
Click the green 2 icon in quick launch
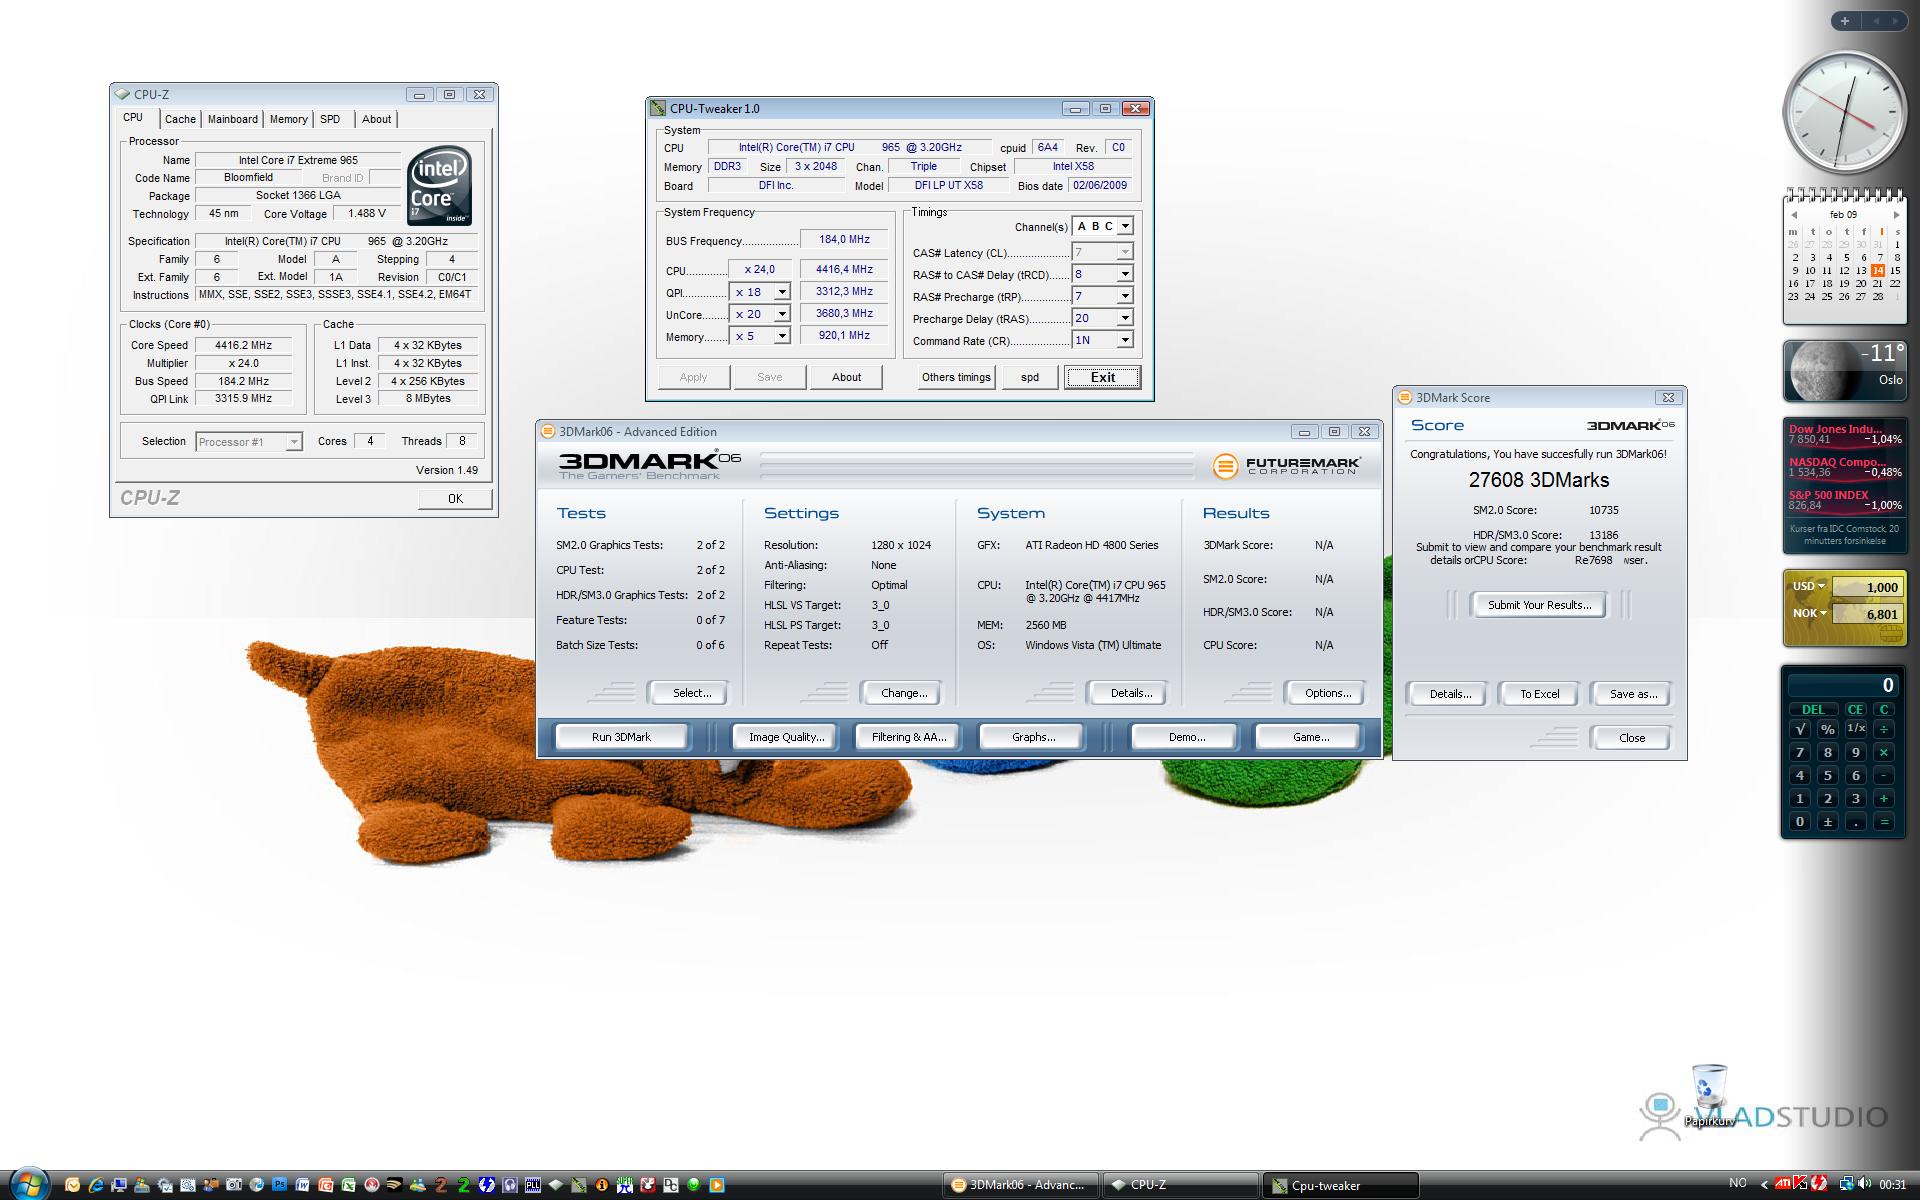[463, 1185]
